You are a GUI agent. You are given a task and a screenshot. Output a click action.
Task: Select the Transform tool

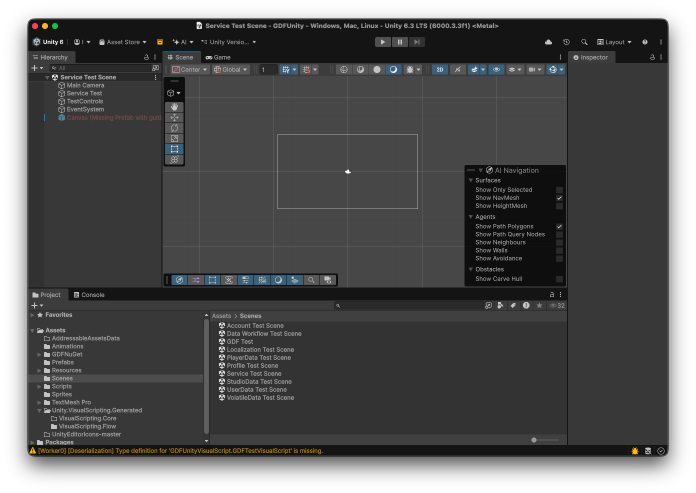coord(174,160)
